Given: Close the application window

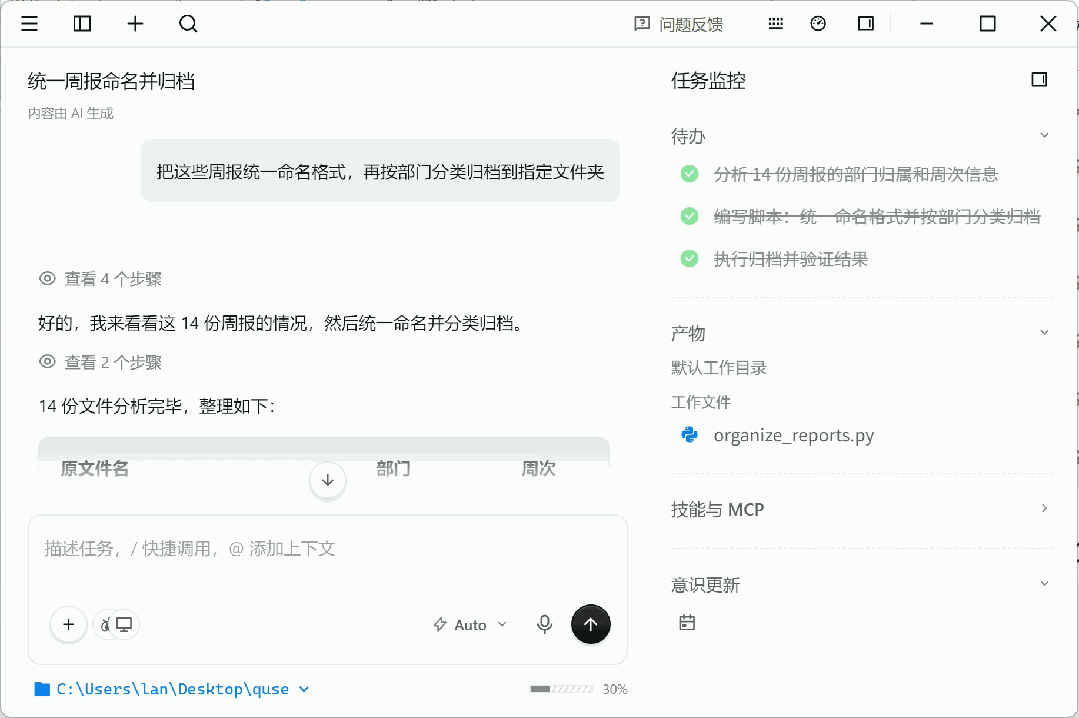Looking at the screenshot, I should 1048,24.
